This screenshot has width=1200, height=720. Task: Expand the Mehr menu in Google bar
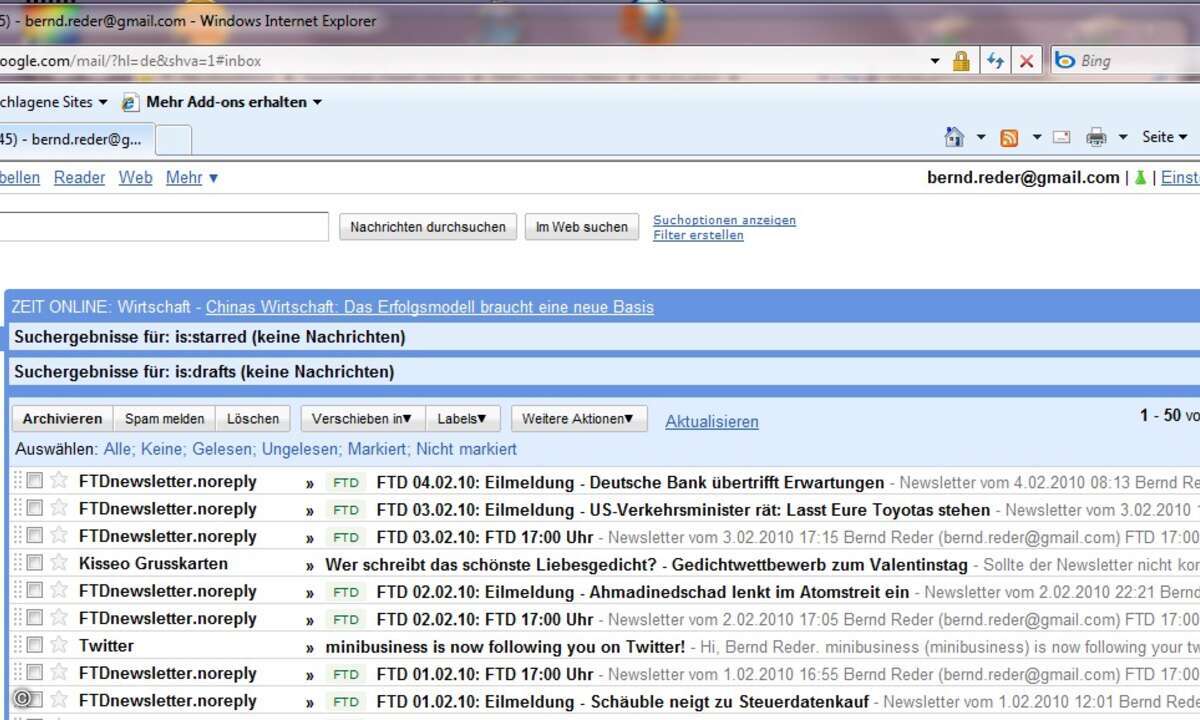[x=192, y=178]
